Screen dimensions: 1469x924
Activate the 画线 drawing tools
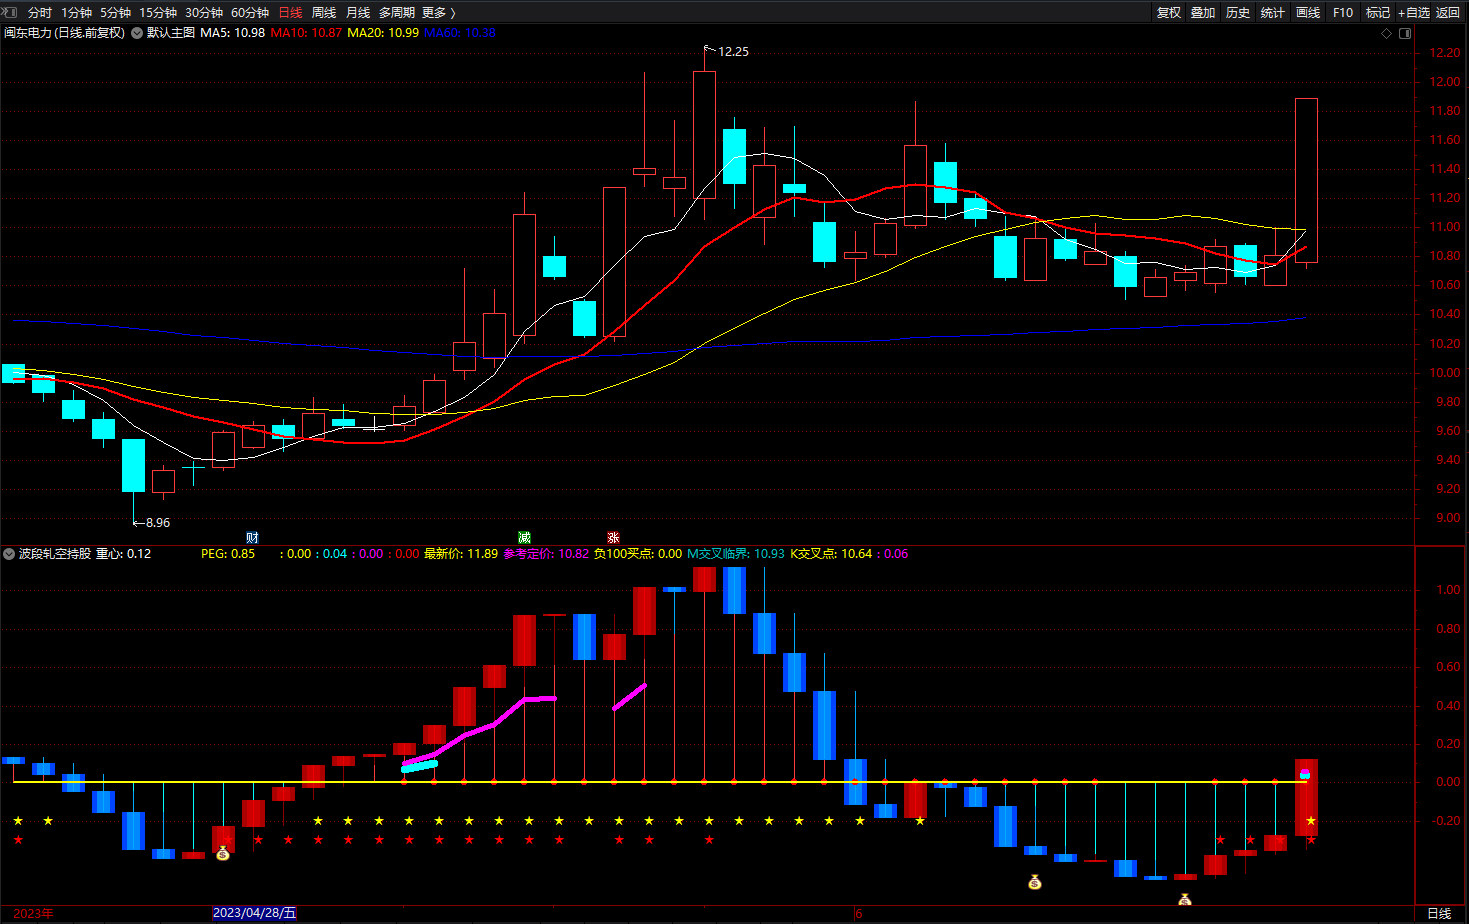[1308, 12]
